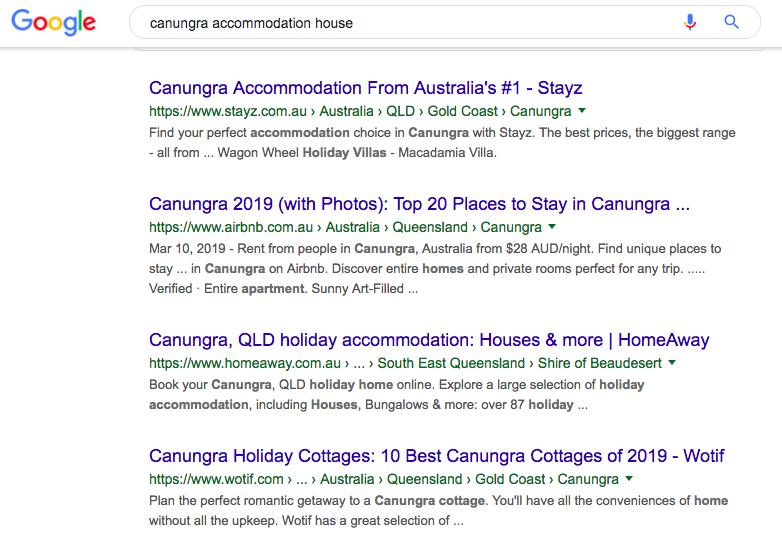Click the green airbnb.com.au URL breadcrumb
Screen dimensions: 782x549
tap(345, 228)
